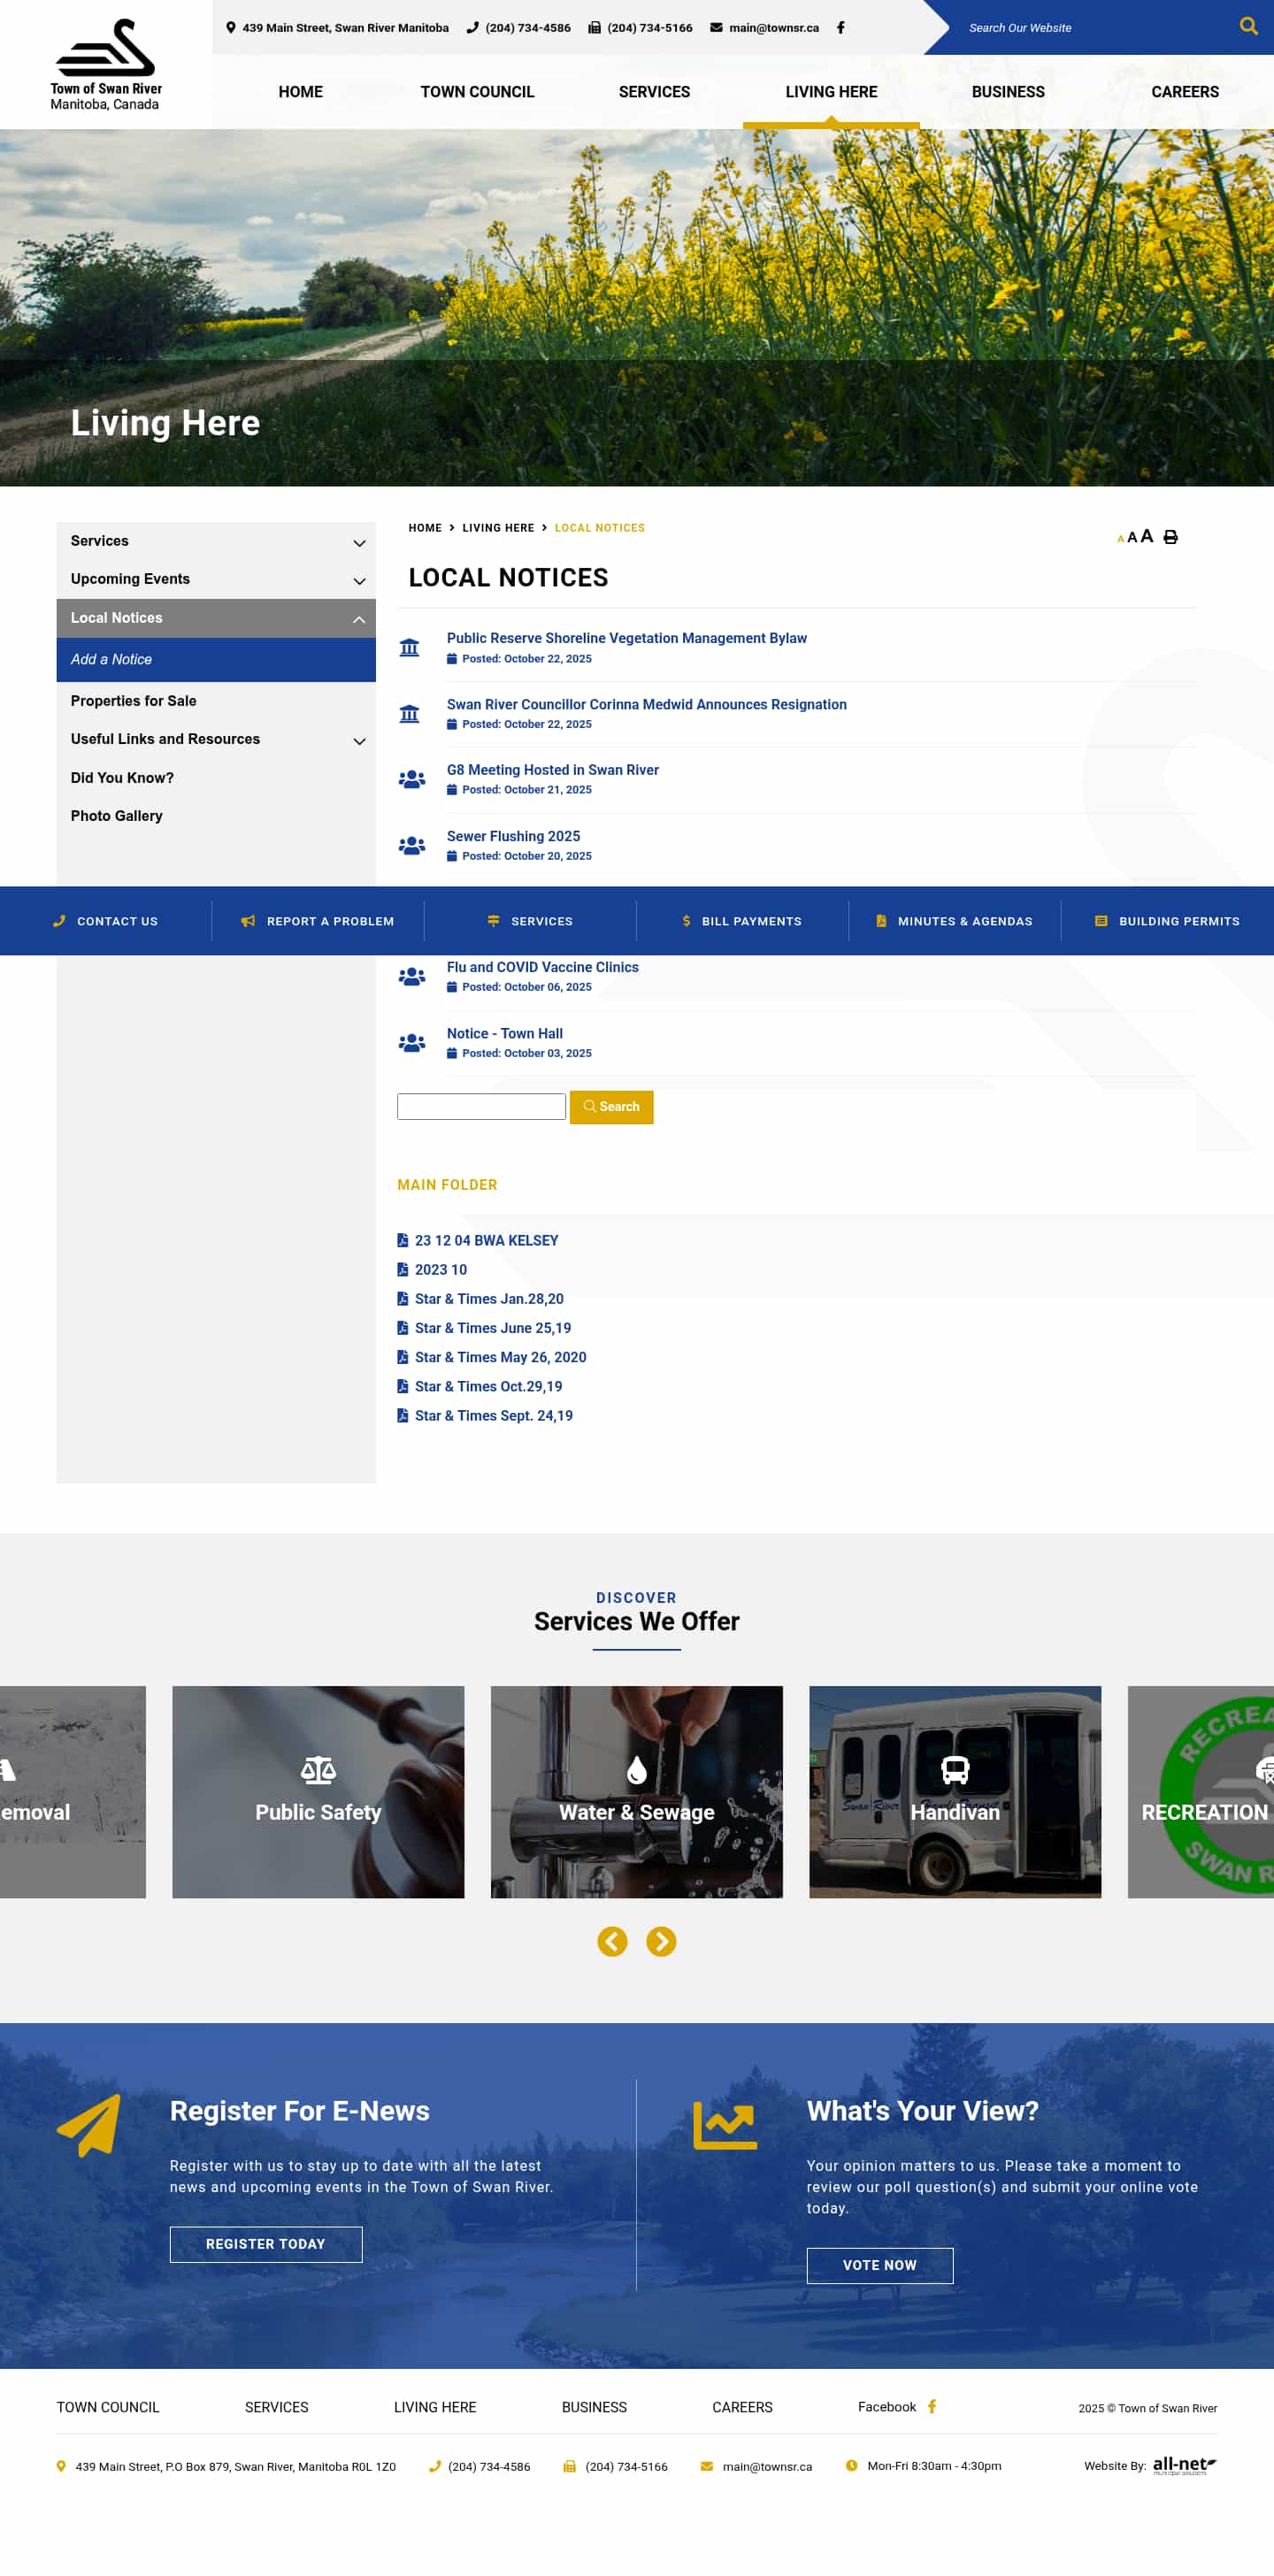Expand Useful Links and Resources chevron
Viewport: 1274px width, 2576px height.
[359, 741]
